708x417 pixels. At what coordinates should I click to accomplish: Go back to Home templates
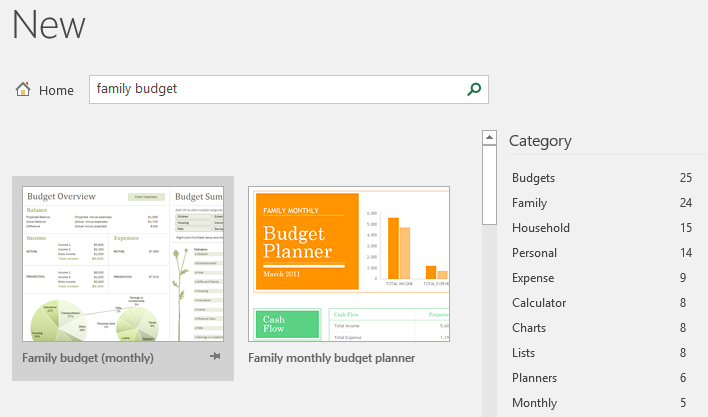tap(56, 90)
